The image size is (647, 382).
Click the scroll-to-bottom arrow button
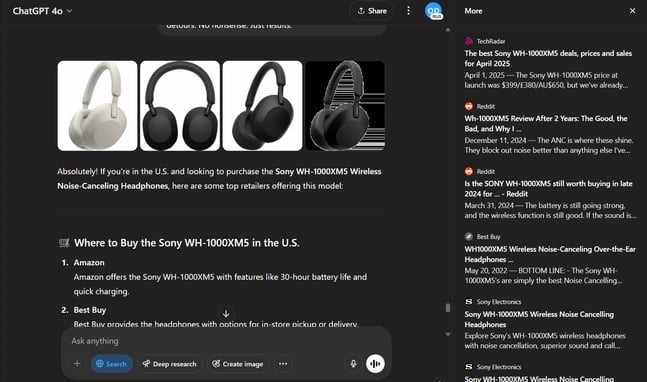[226, 314]
